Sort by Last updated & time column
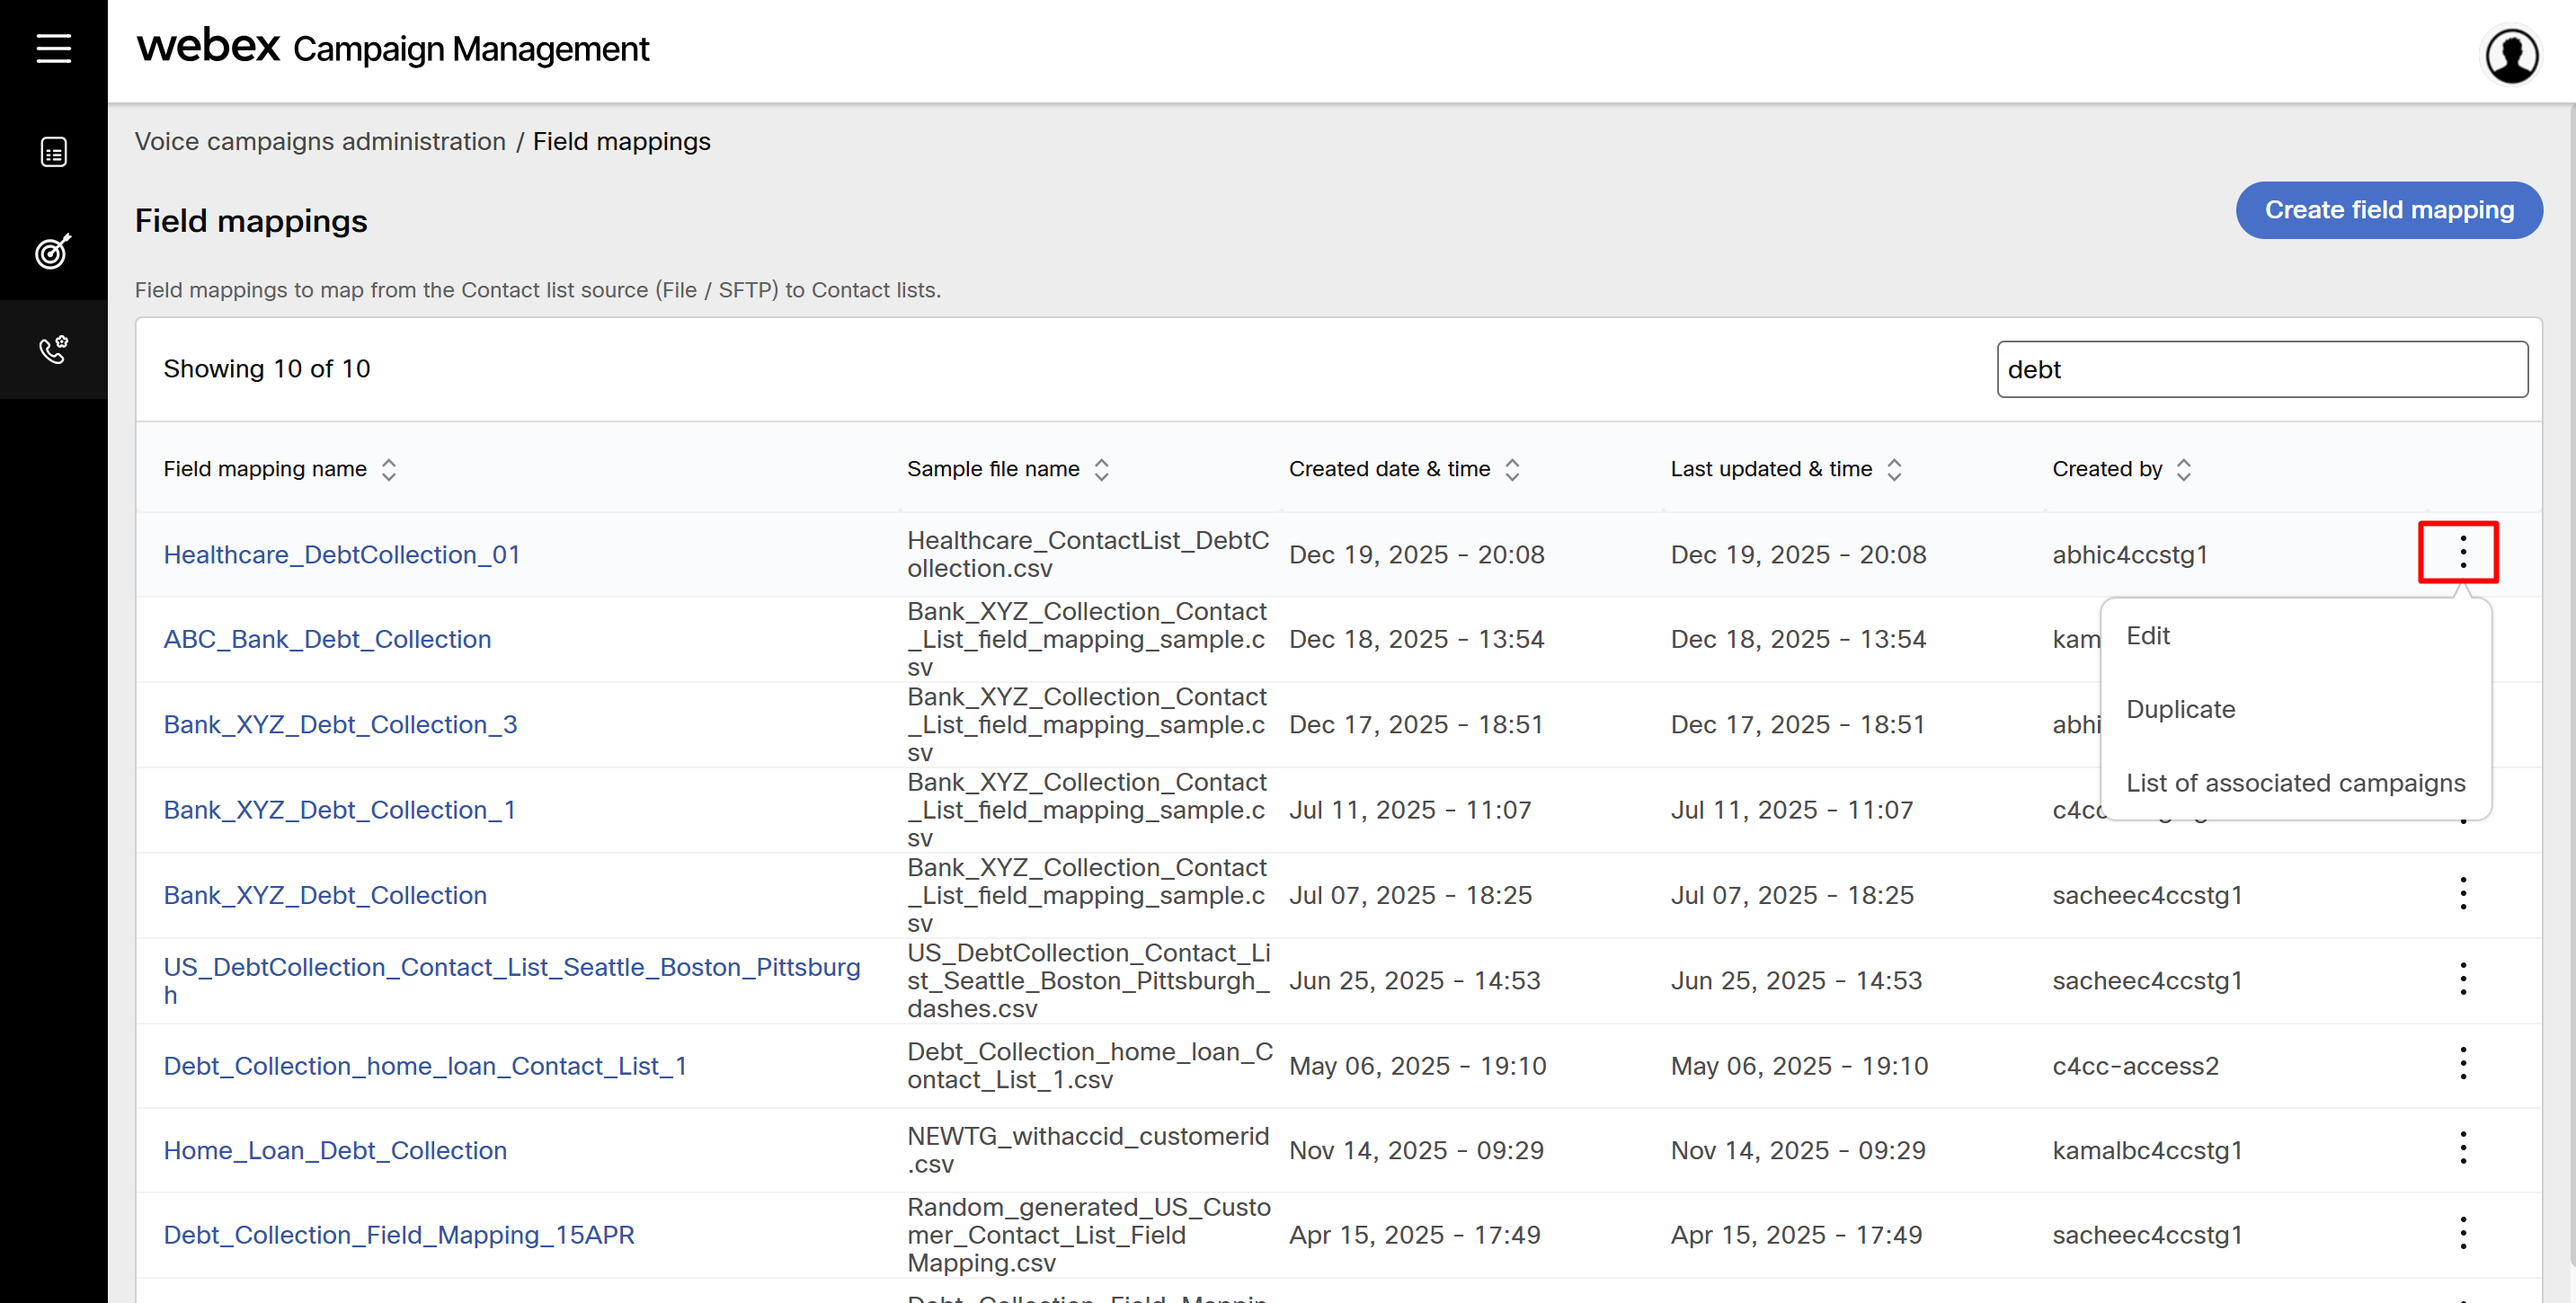 point(1894,469)
